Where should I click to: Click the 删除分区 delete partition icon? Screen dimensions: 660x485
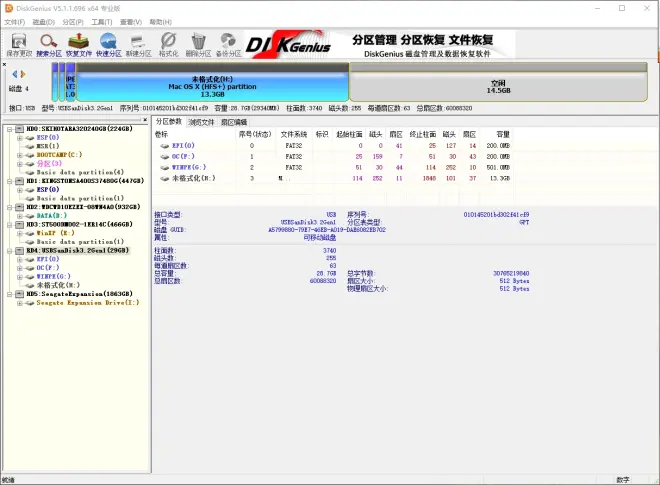point(198,45)
